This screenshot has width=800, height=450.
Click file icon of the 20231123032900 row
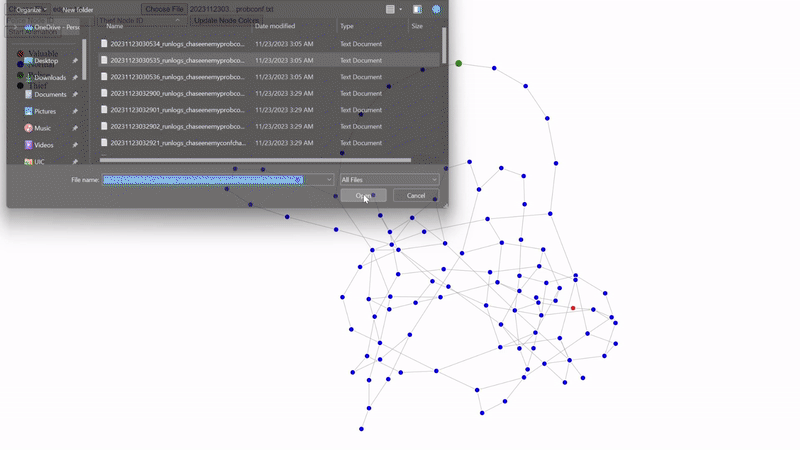[104, 93]
